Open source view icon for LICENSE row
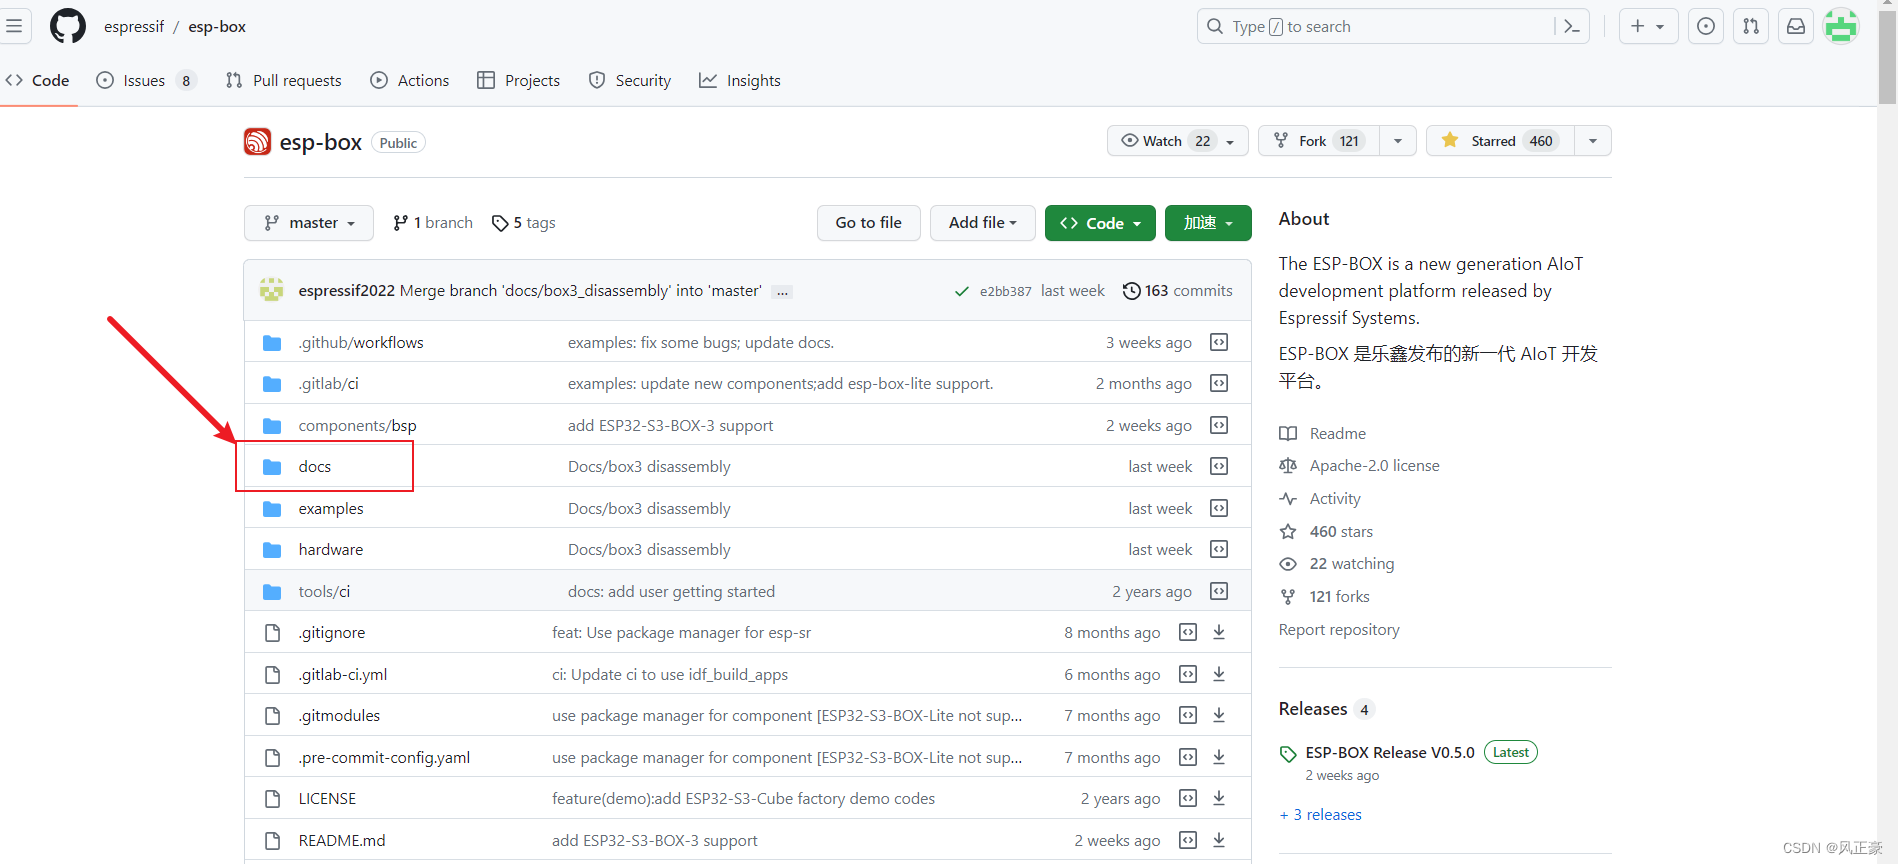Viewport: 1898px width, 864px height. tap(1188, 798)
